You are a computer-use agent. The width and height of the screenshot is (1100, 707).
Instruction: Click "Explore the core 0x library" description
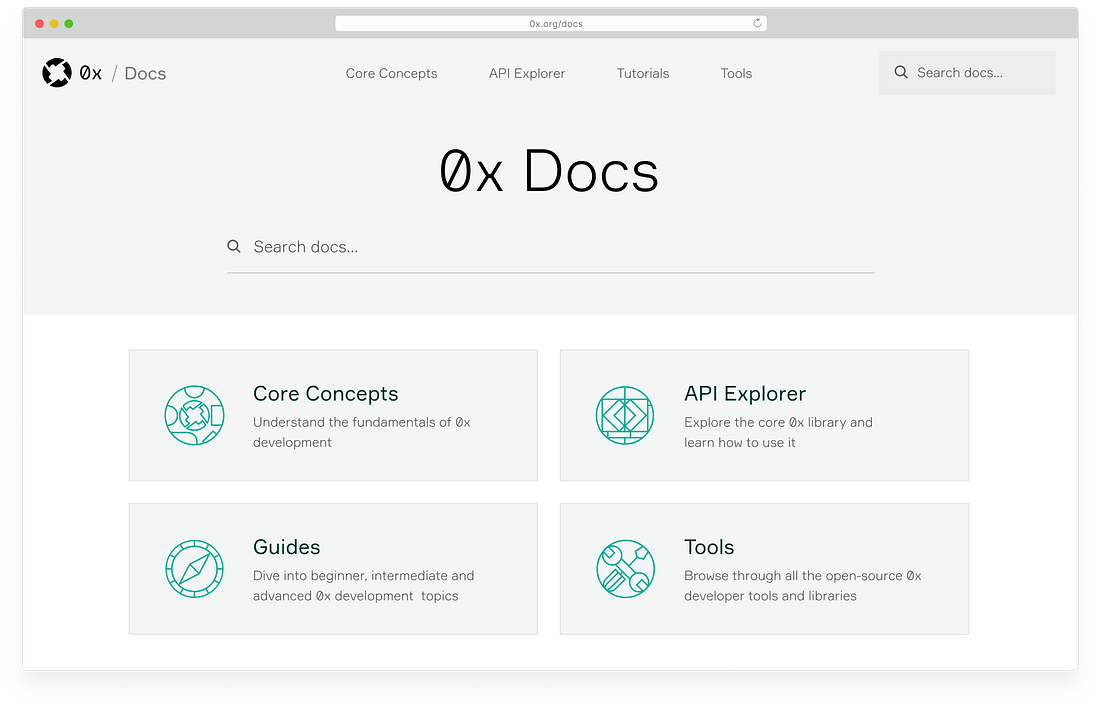click(x=778, y=432)
